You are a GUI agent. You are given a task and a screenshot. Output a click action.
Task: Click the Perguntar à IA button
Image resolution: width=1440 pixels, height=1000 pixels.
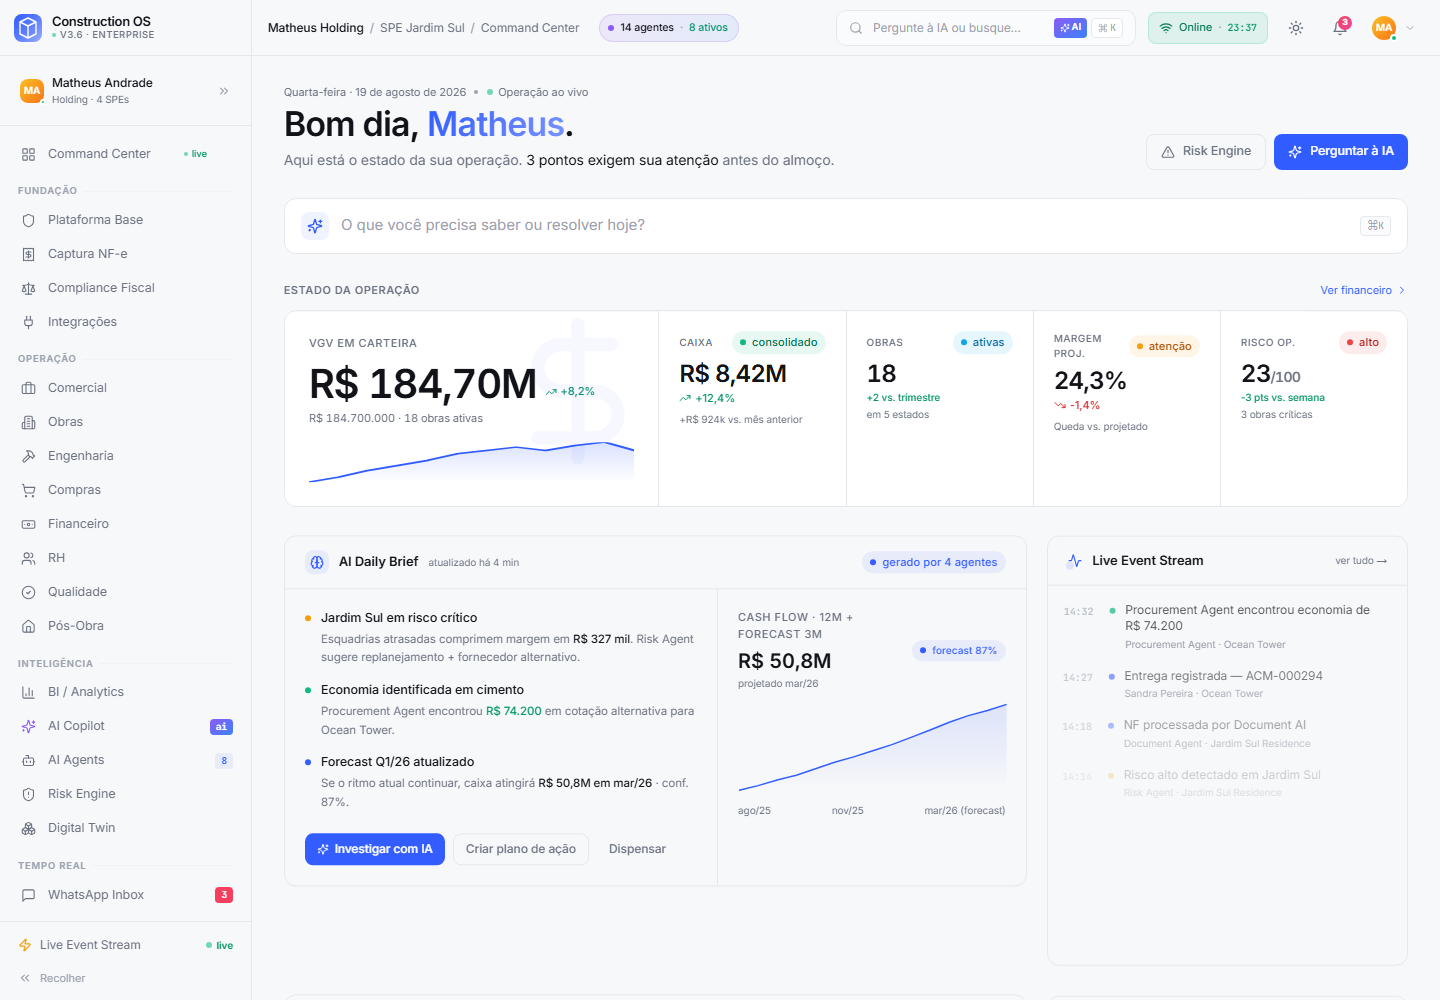1341,152
